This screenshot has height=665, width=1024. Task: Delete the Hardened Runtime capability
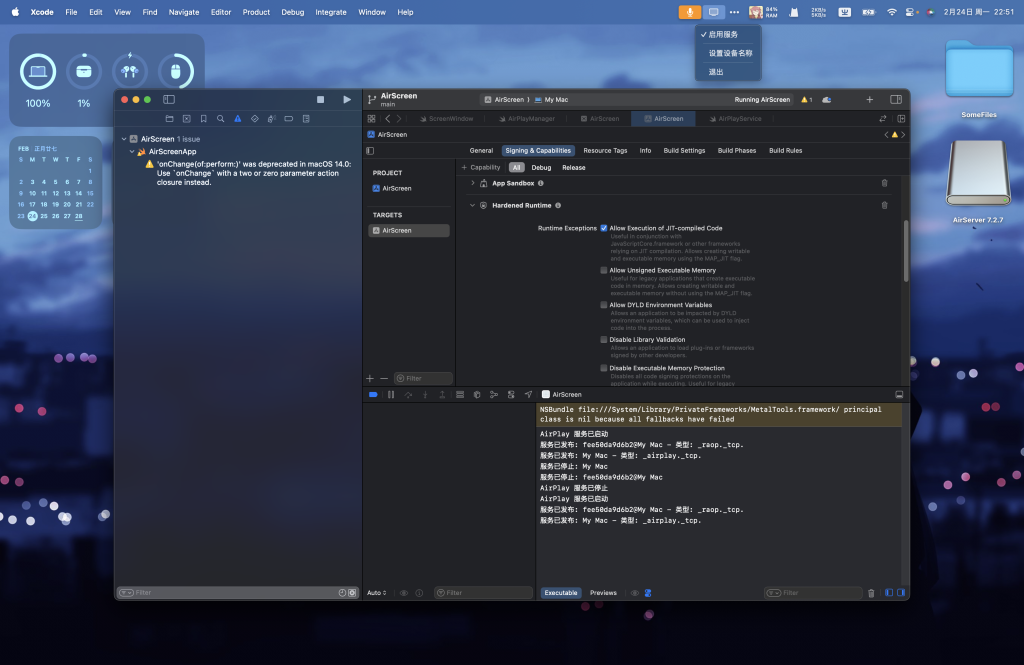884,205
